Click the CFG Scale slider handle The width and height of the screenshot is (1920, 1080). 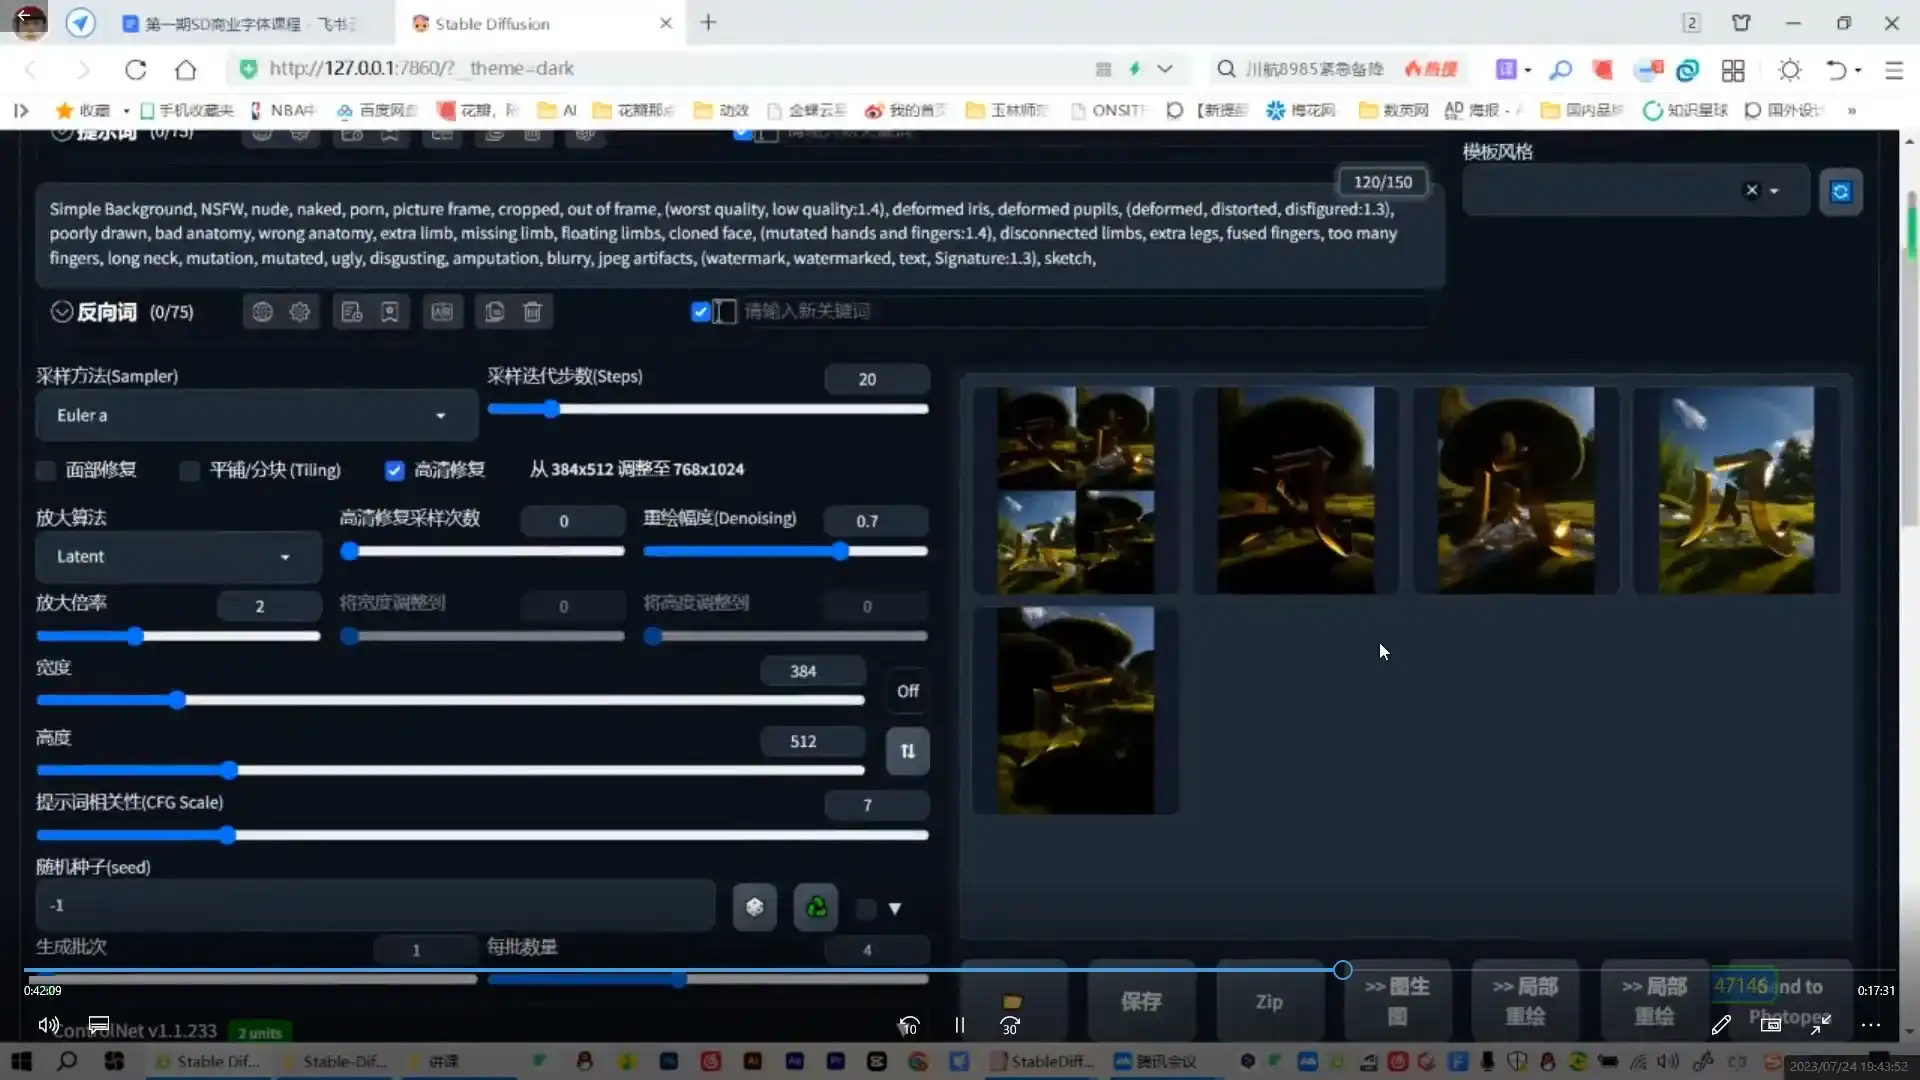[x=228, y=835]
